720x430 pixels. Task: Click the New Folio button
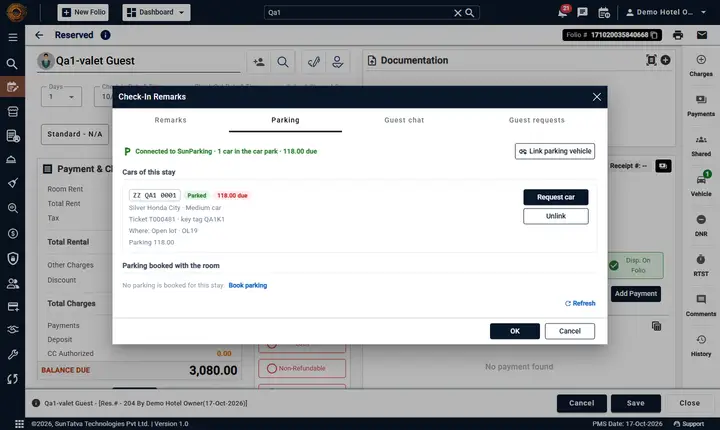click(83, 12)
